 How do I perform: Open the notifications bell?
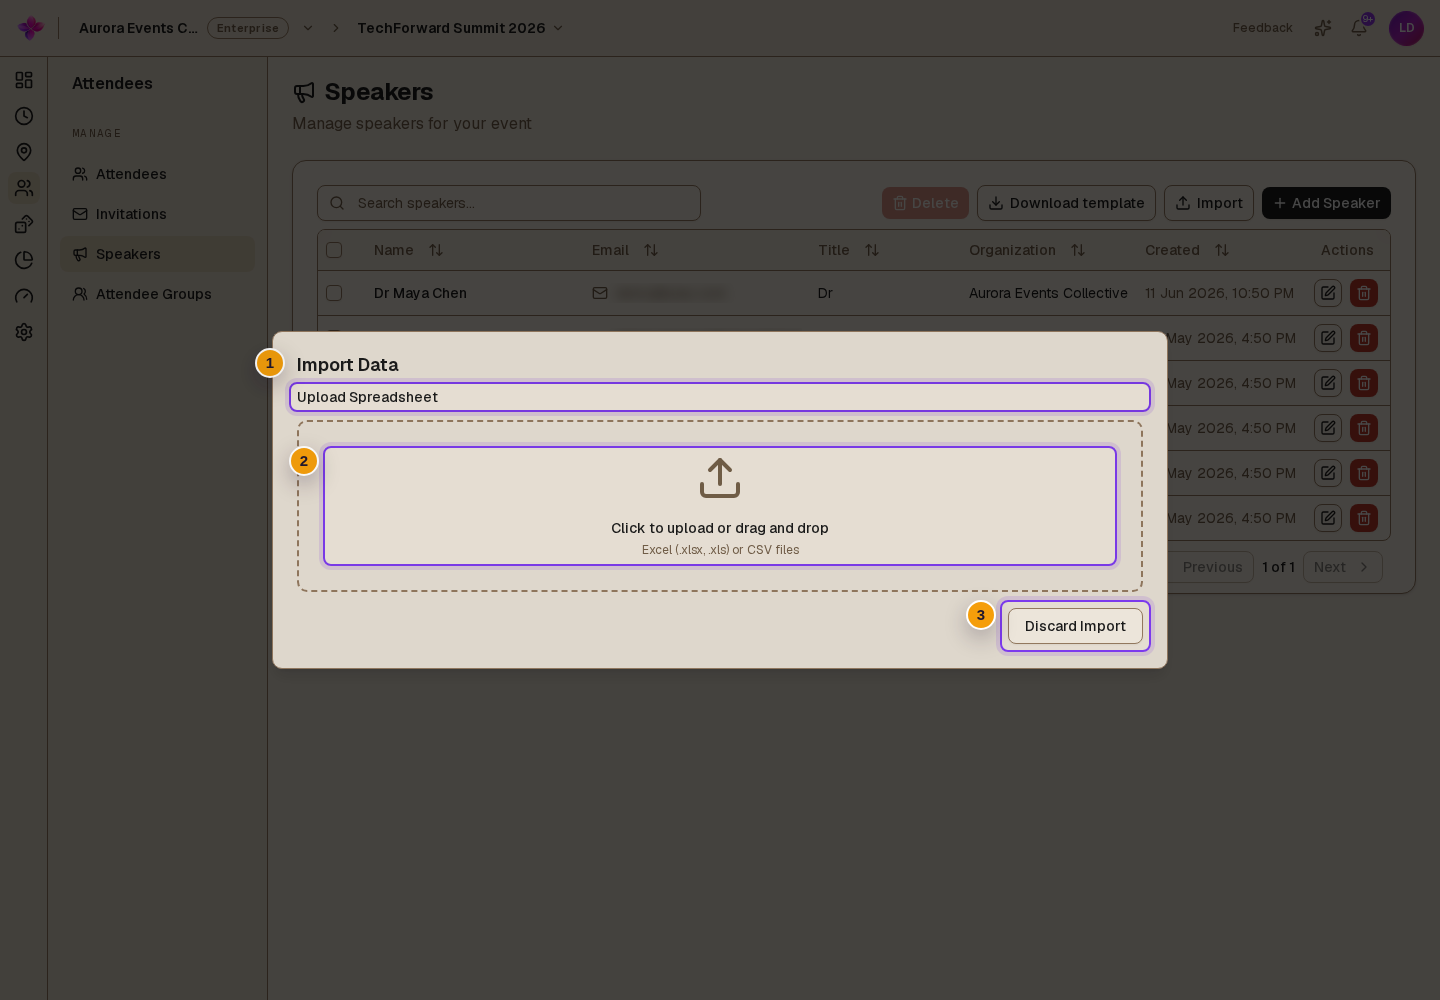point(1359,28)
